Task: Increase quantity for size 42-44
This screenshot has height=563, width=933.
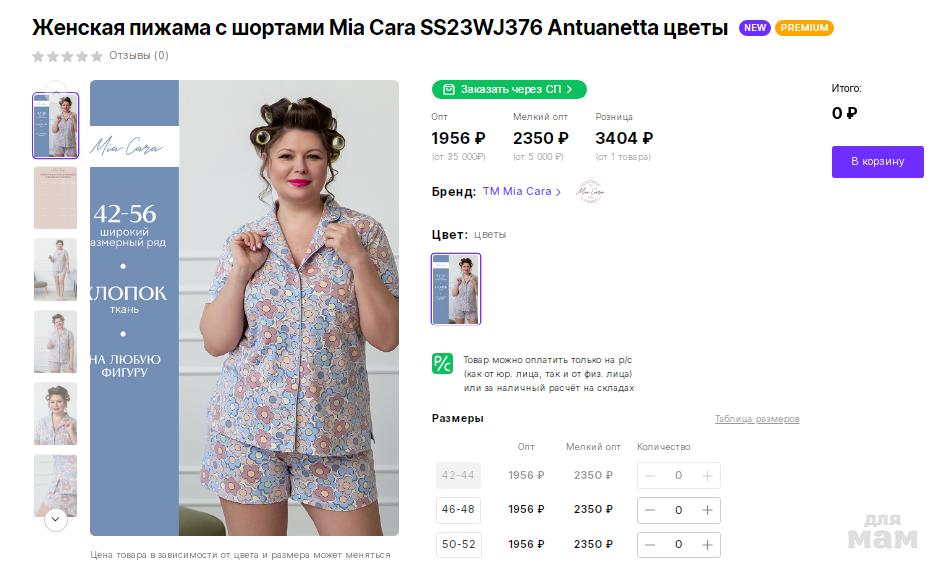Action: (x=707, y=476)
